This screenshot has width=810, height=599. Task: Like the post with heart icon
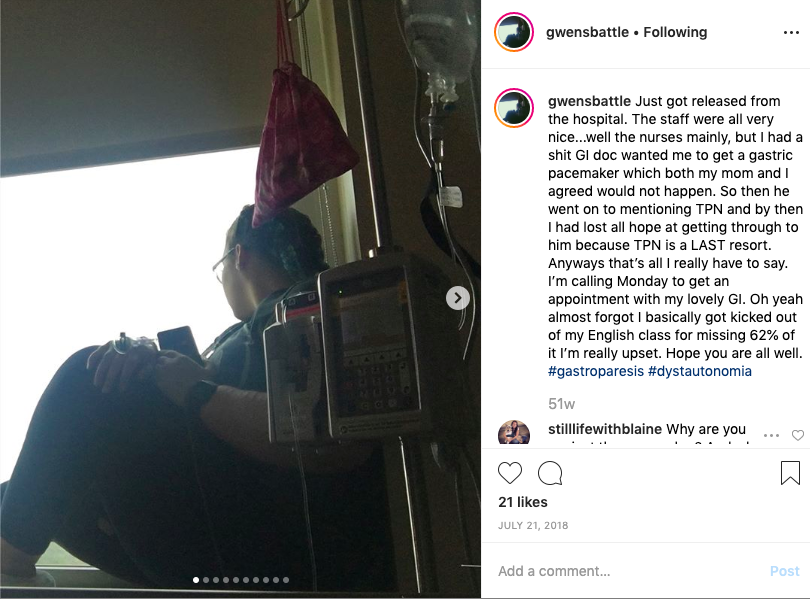coord(509,472)
